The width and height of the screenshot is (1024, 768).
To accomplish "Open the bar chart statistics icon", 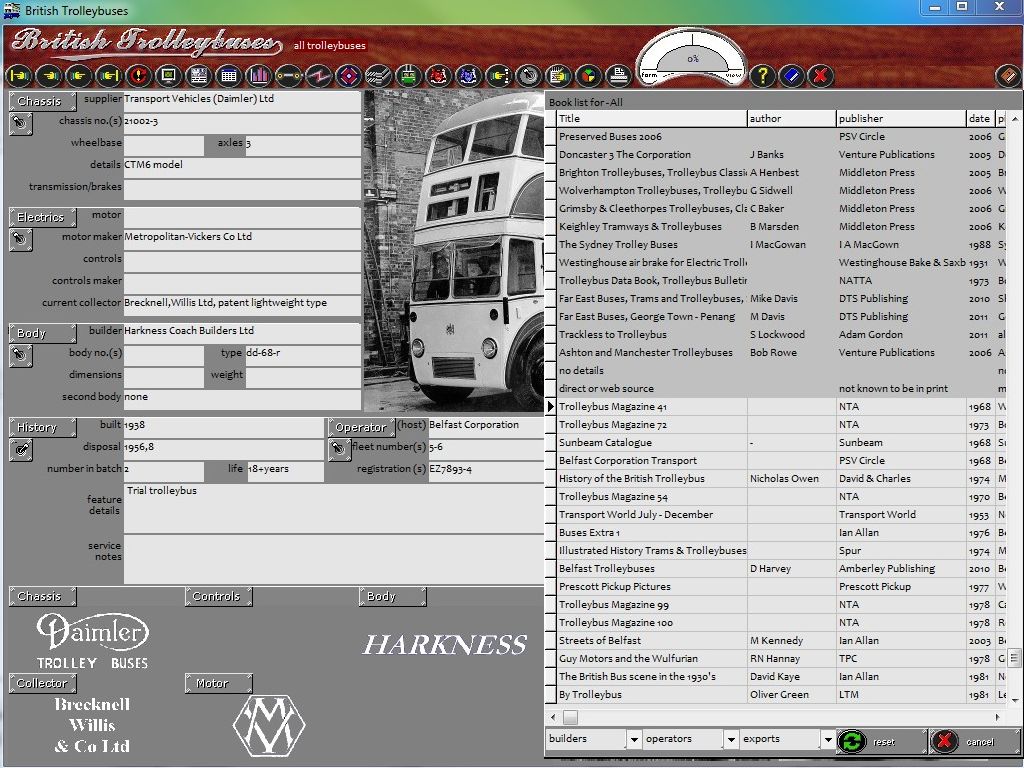I will click(259, 75).
